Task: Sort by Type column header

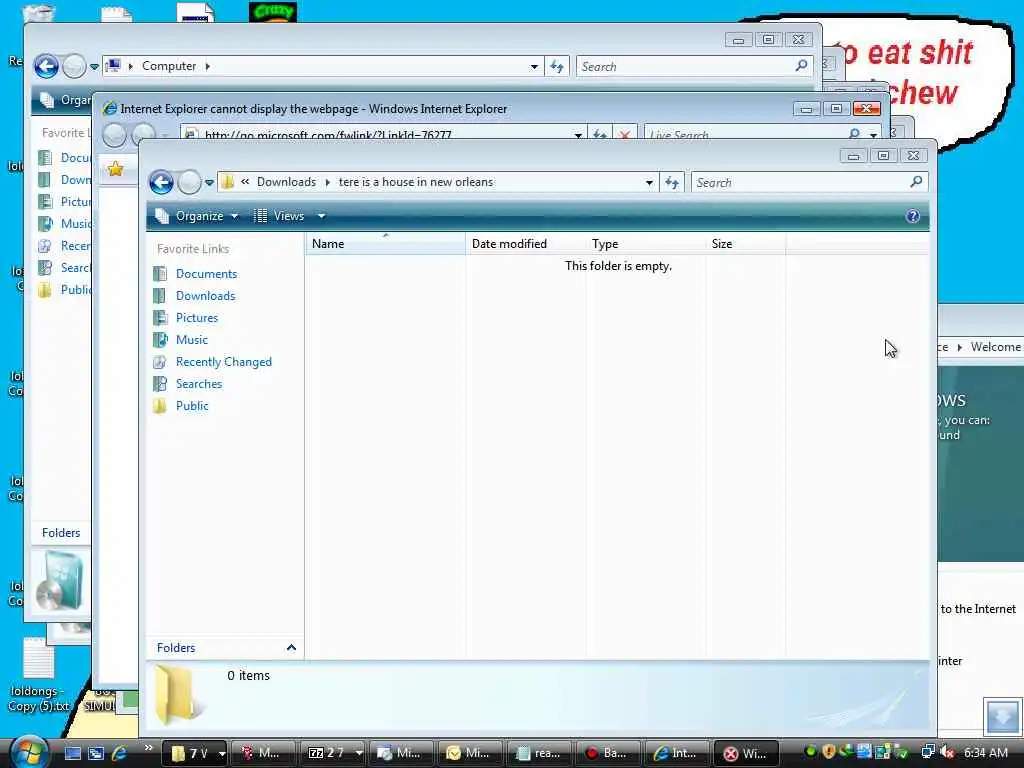Action: [645, 244]
